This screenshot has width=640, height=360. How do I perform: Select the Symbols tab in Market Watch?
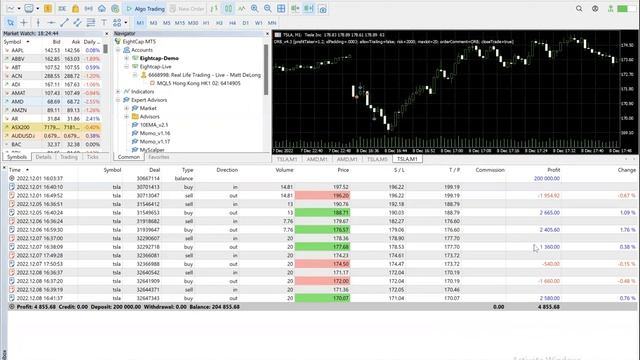17,157
